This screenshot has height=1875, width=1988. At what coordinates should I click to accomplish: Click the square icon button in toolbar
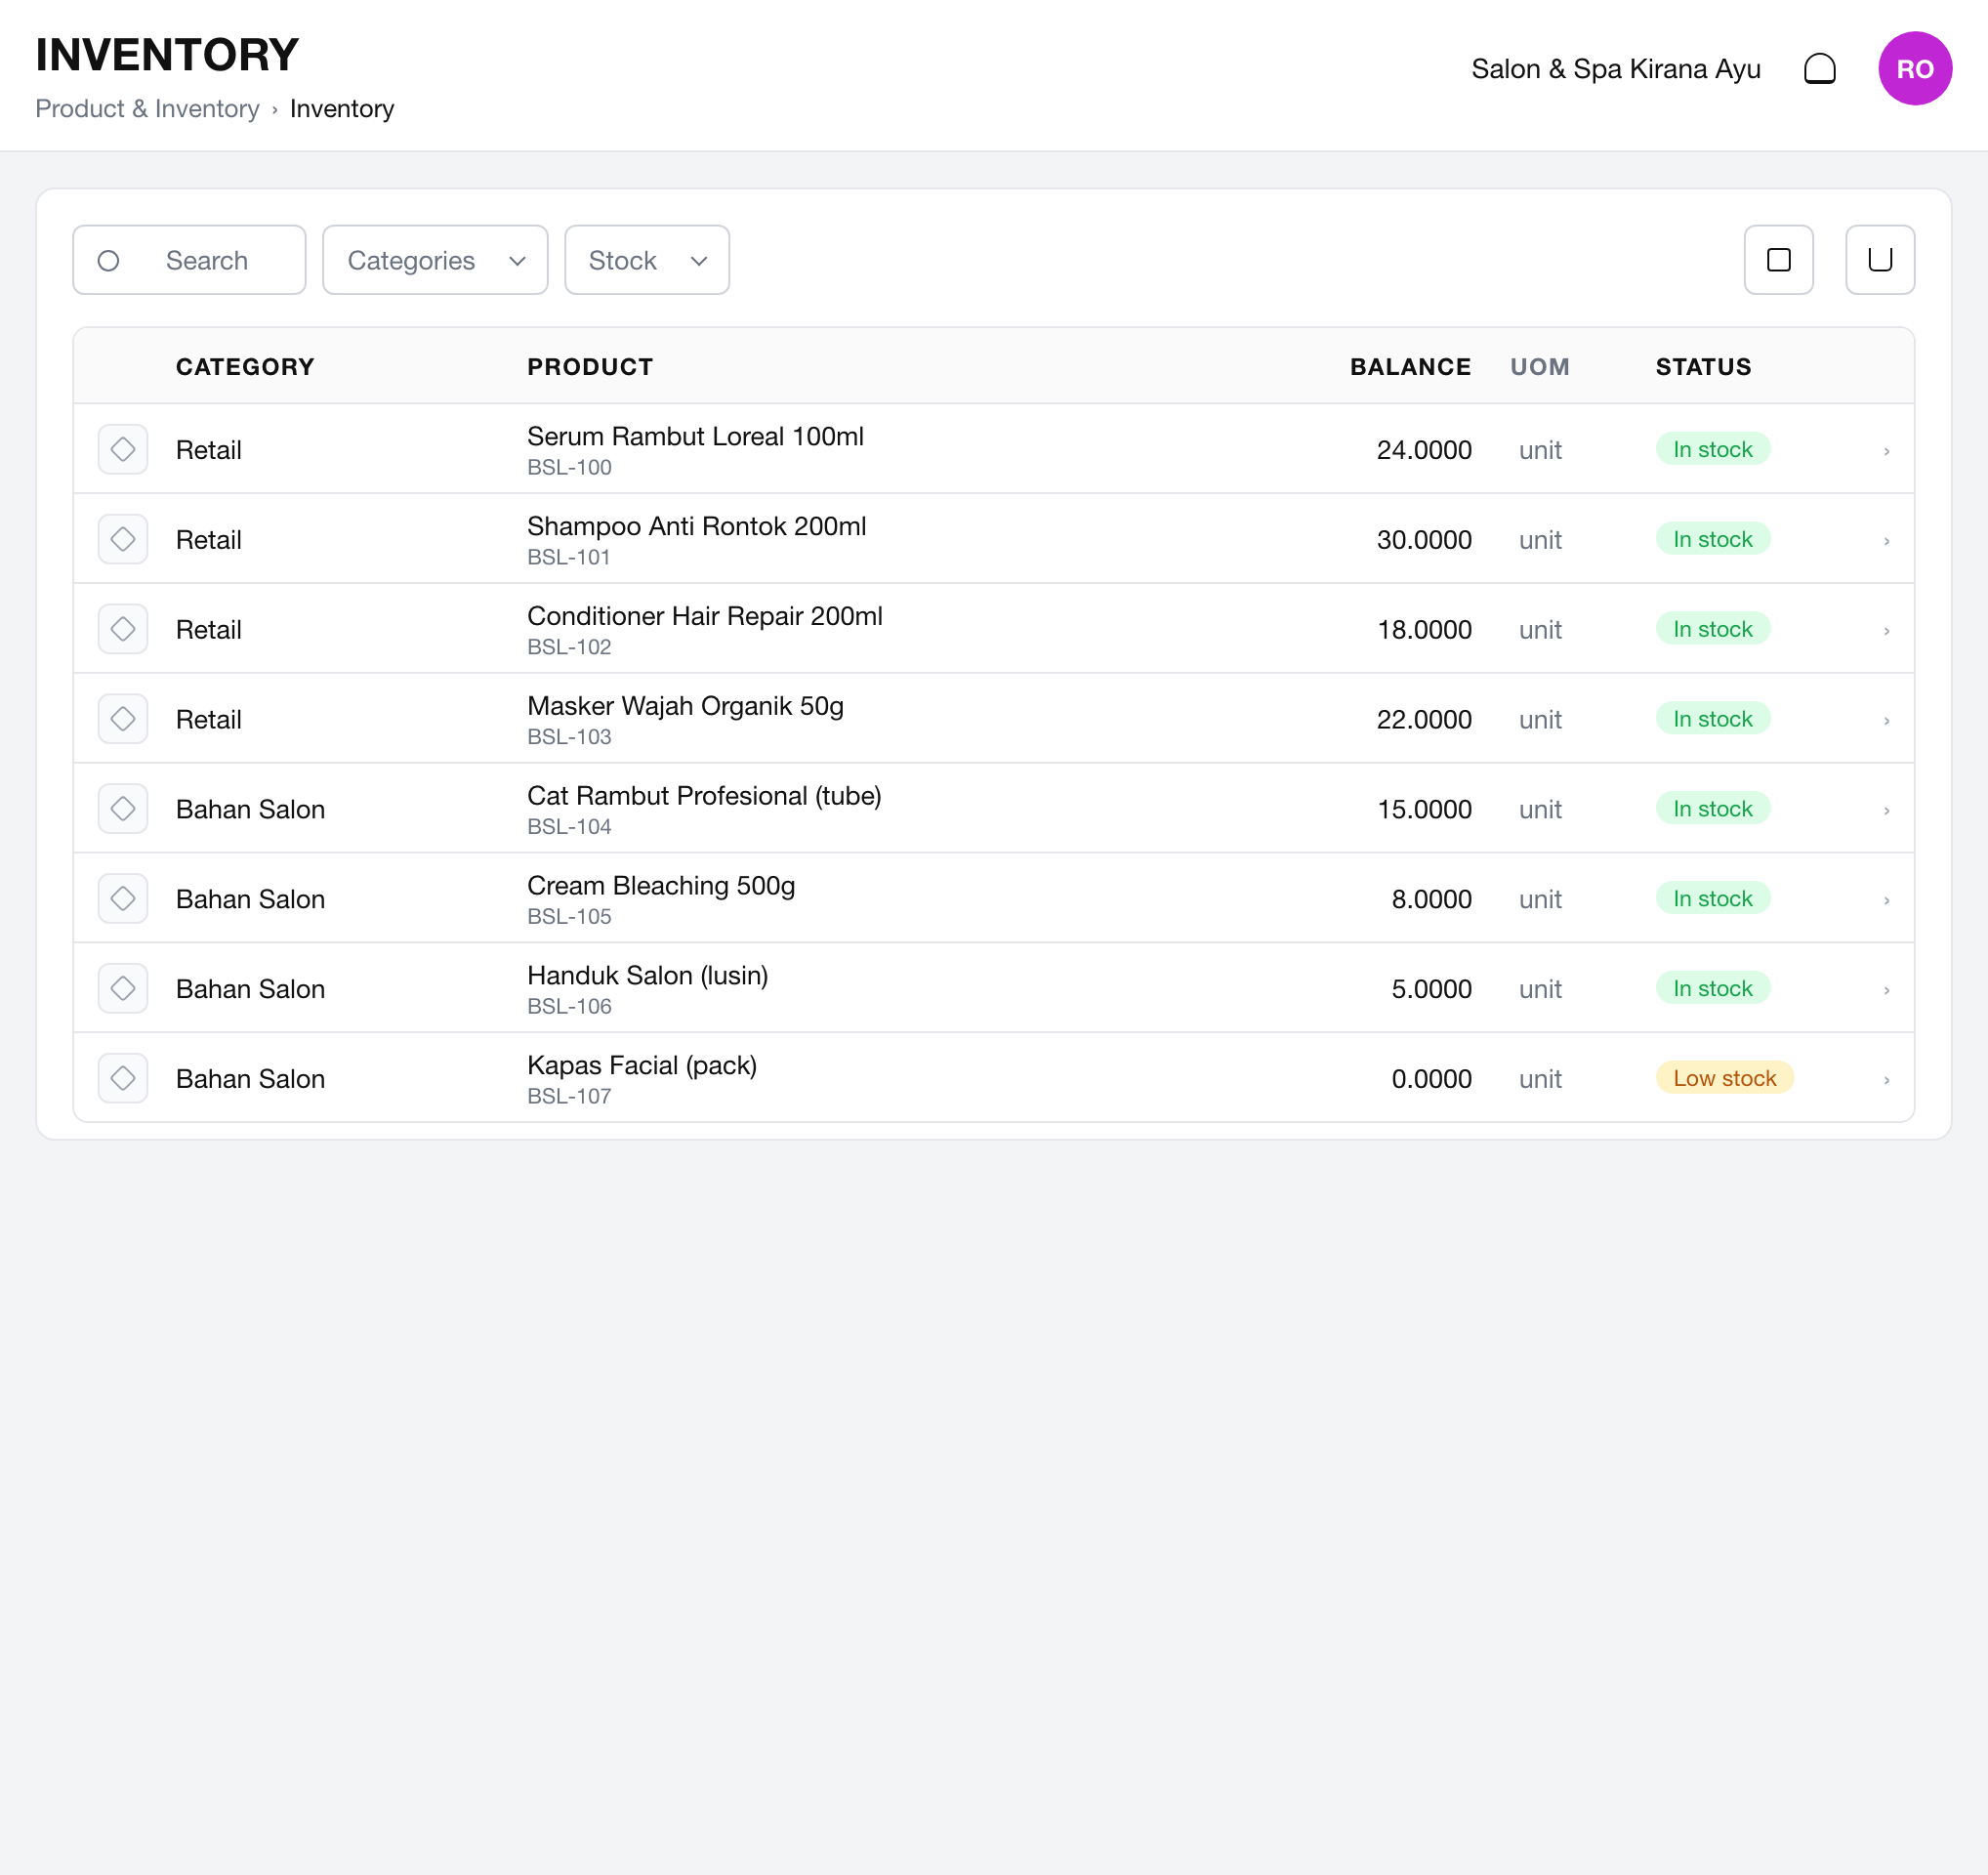pos(1778,260)
